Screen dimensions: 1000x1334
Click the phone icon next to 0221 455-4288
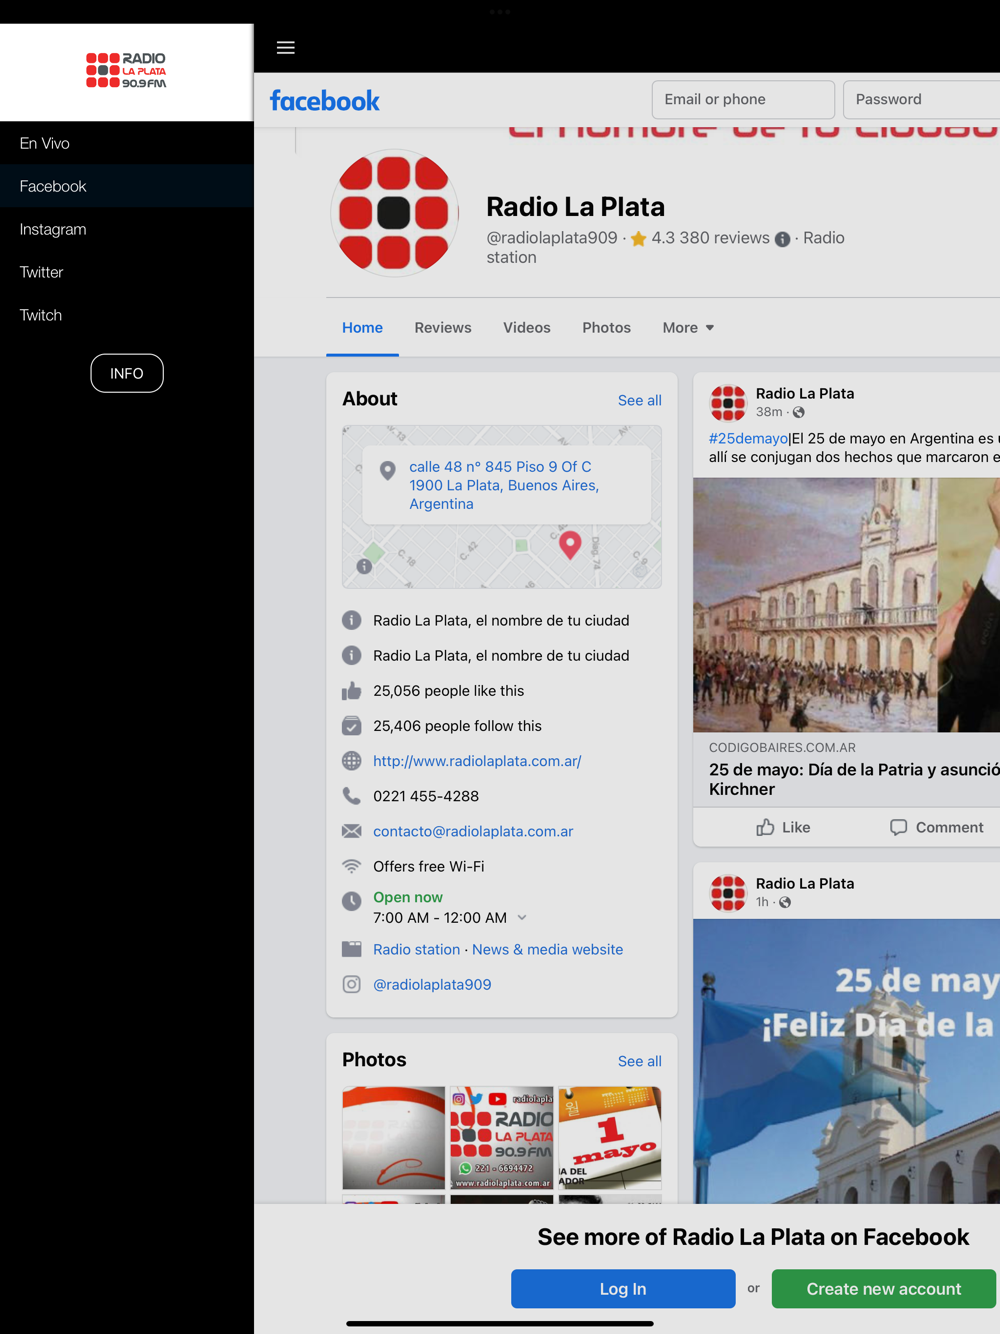click(x=351, y=796)
